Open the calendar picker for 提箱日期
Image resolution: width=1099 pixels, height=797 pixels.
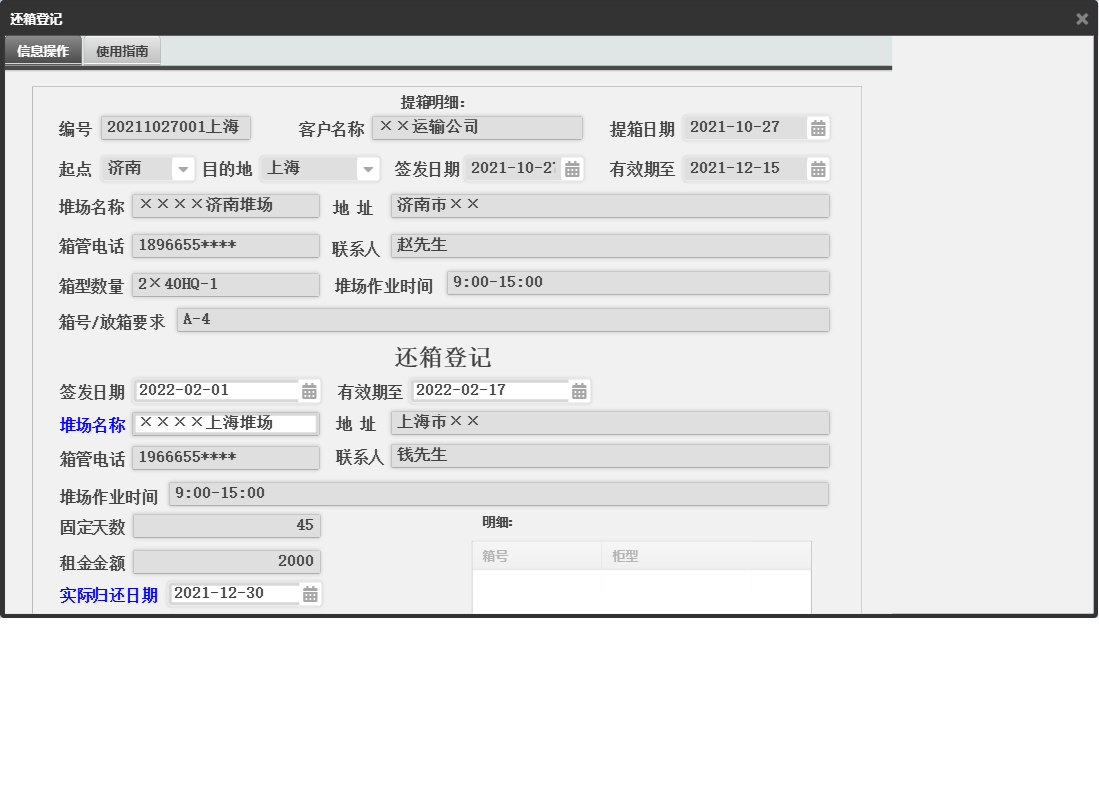[819, 127]
